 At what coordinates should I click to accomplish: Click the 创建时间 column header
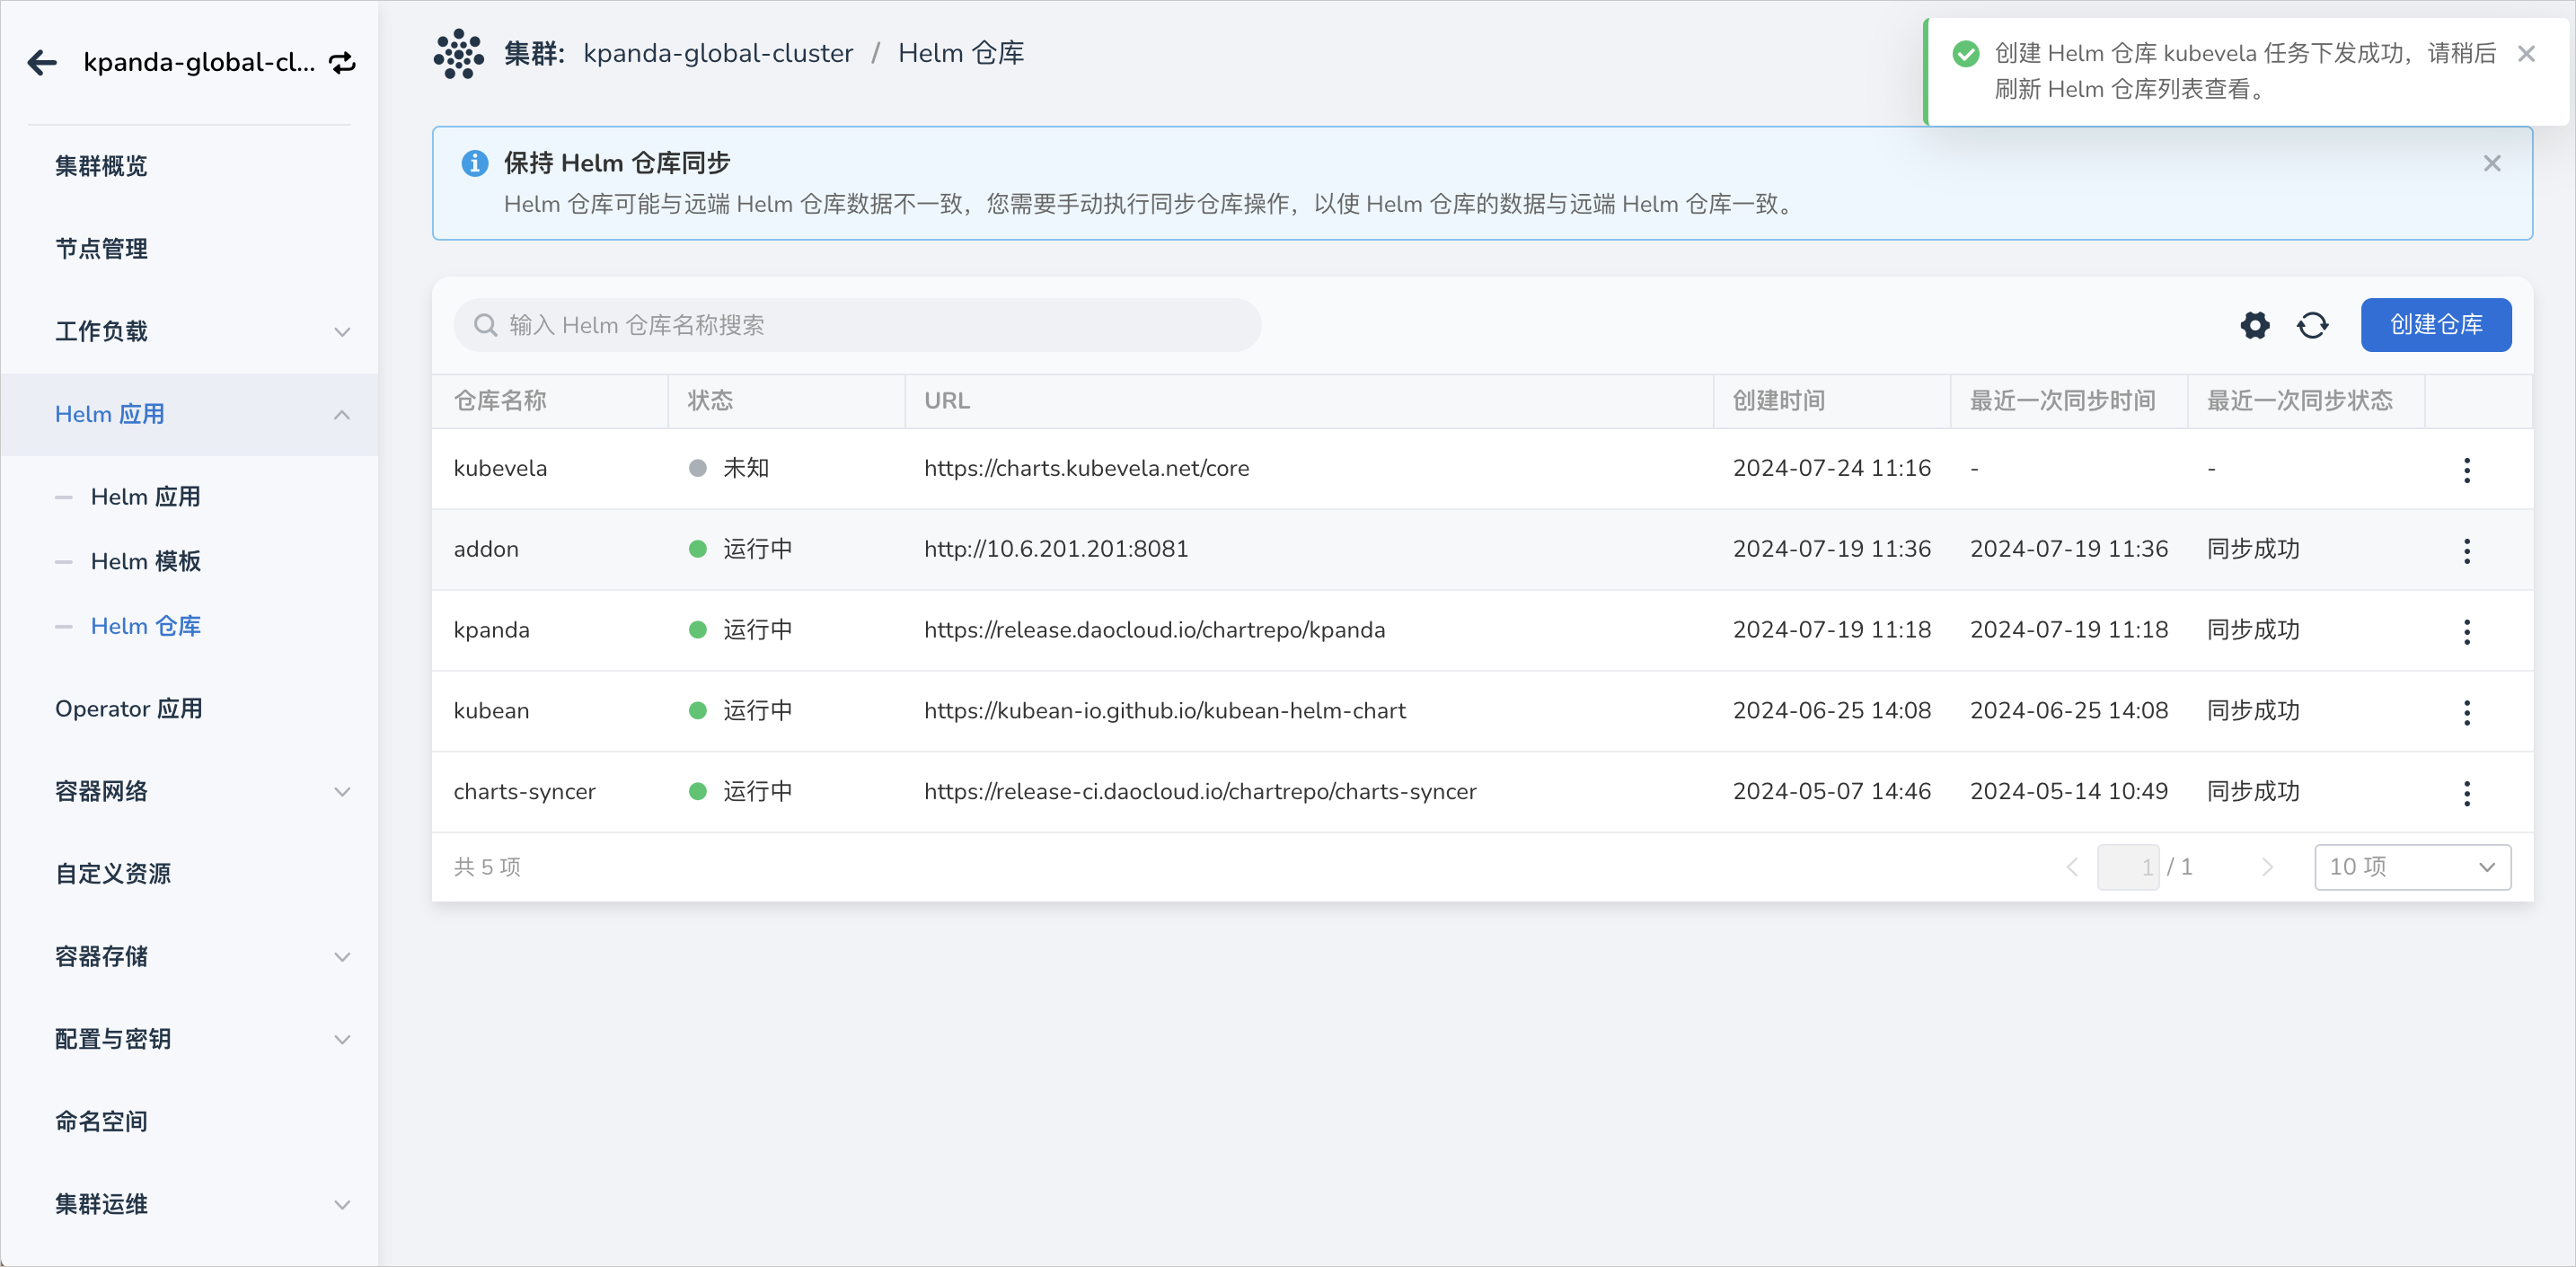pyautogui.click(x=1779, y=401)
